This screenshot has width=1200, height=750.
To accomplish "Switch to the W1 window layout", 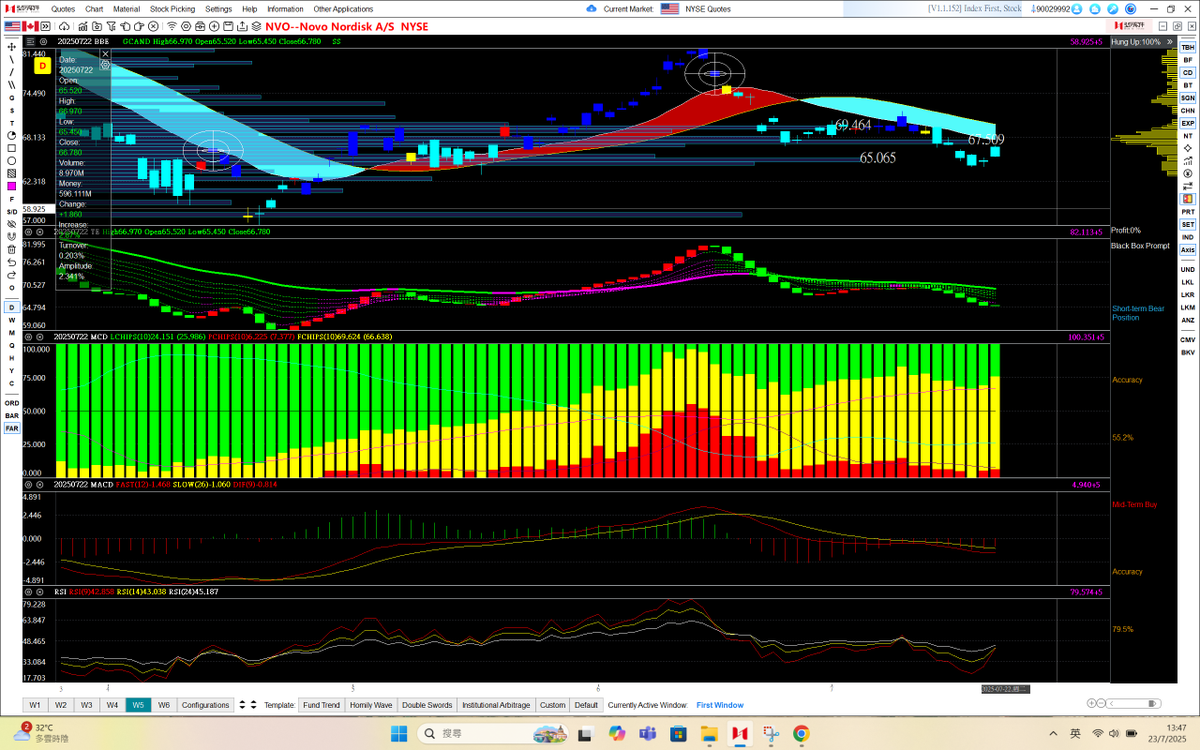I will [x=35, y=705].
